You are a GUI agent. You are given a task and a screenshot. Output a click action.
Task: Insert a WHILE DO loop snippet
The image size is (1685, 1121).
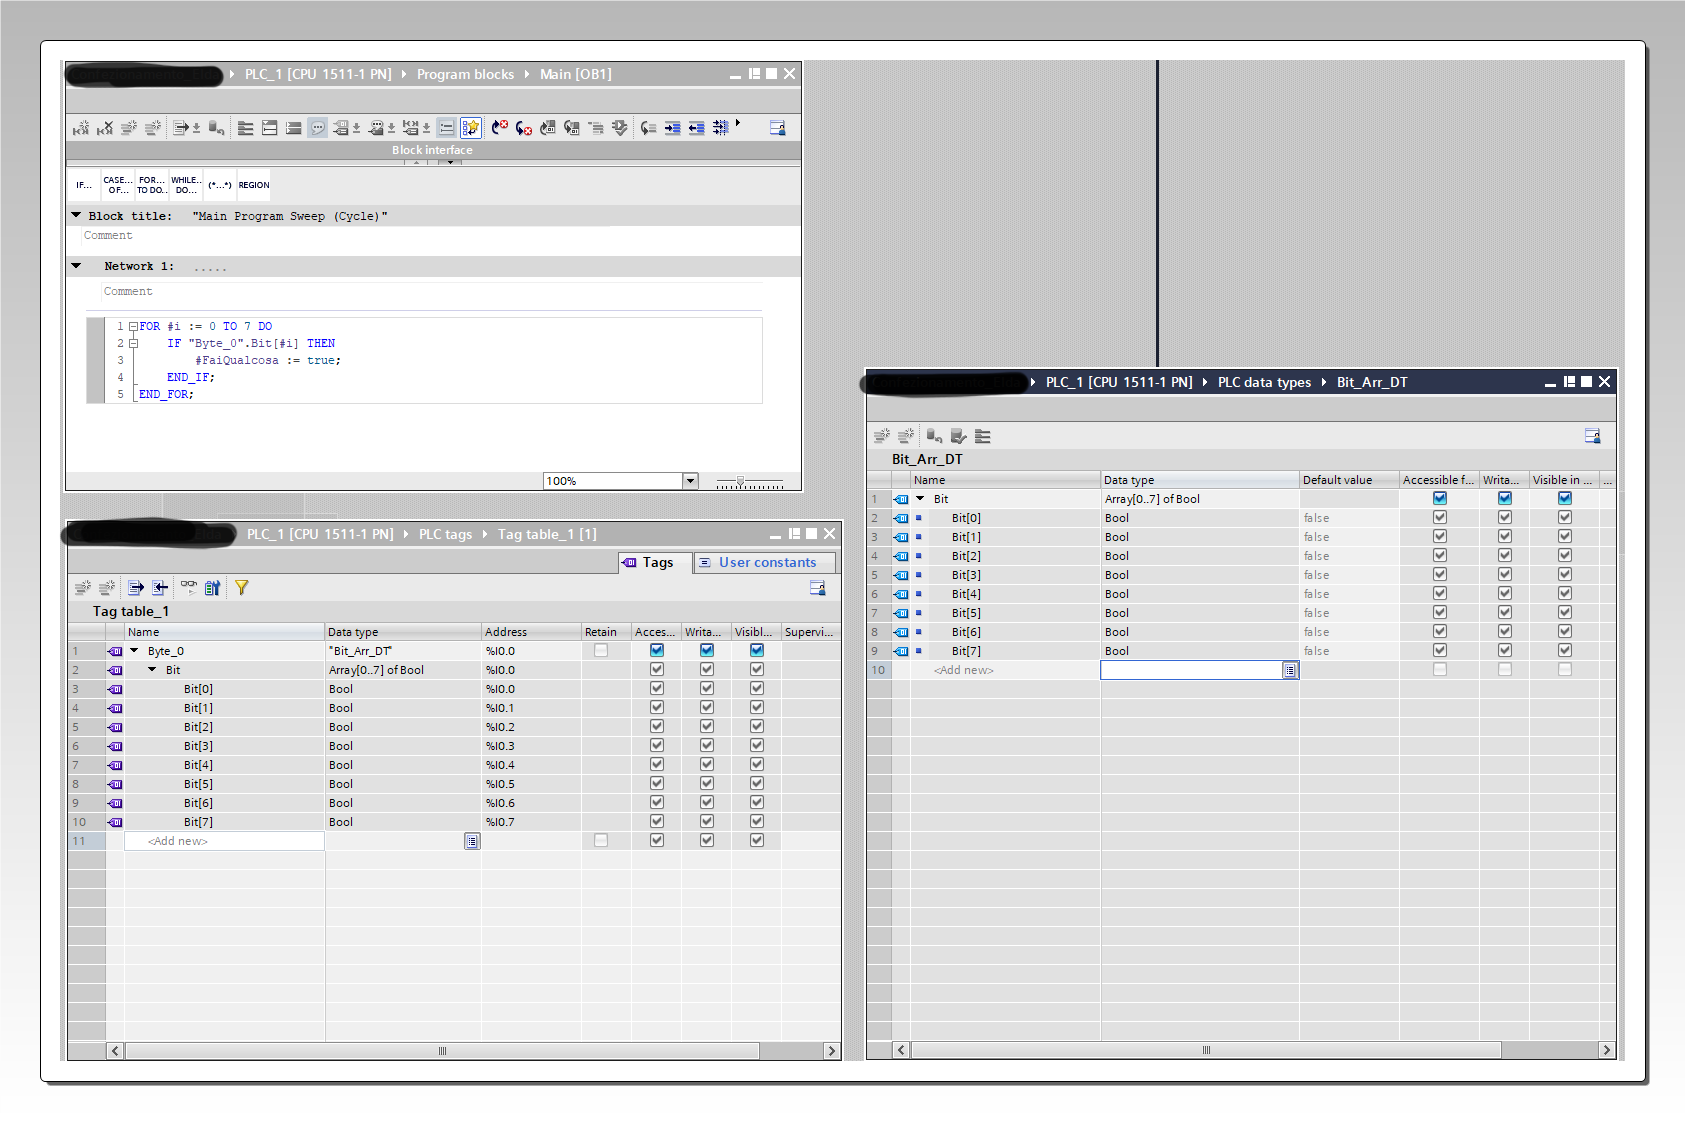pos(185,185)
